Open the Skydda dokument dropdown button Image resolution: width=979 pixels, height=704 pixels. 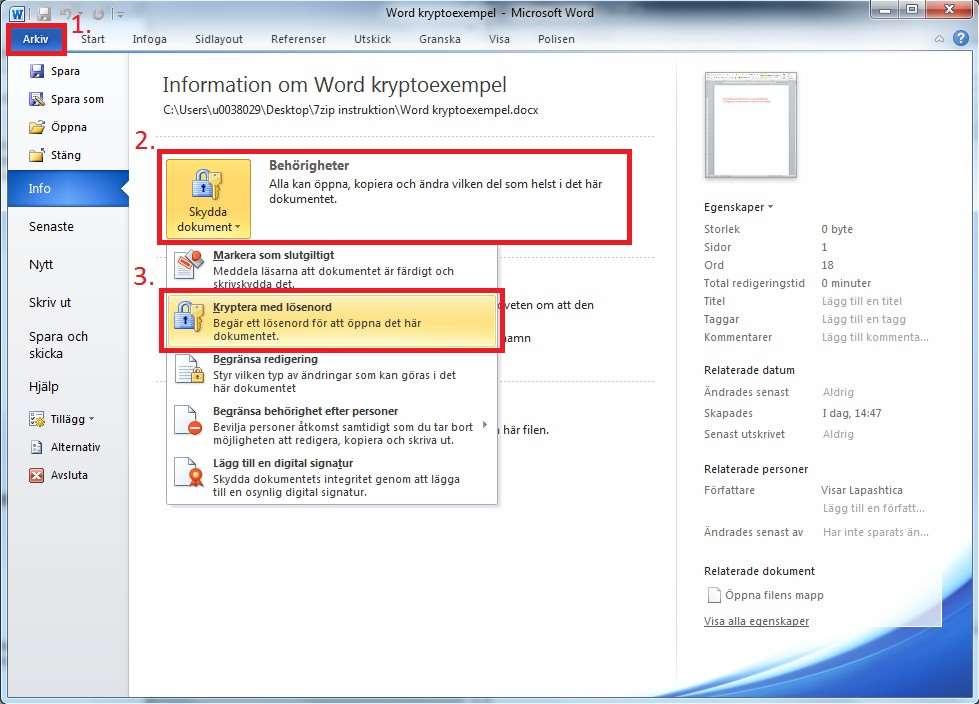[209, 198]
